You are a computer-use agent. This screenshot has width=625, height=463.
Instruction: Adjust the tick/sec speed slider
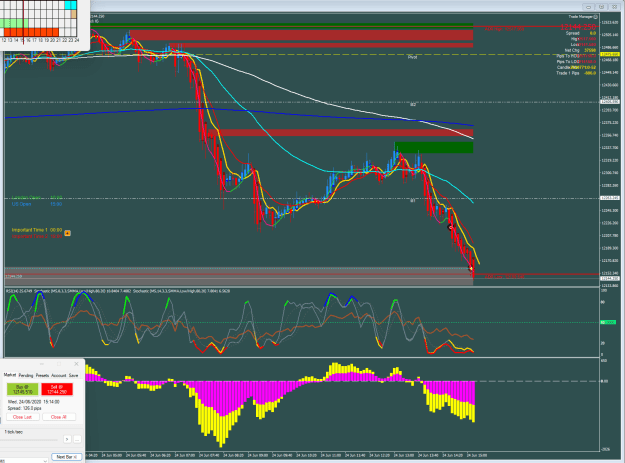point(30,439)
